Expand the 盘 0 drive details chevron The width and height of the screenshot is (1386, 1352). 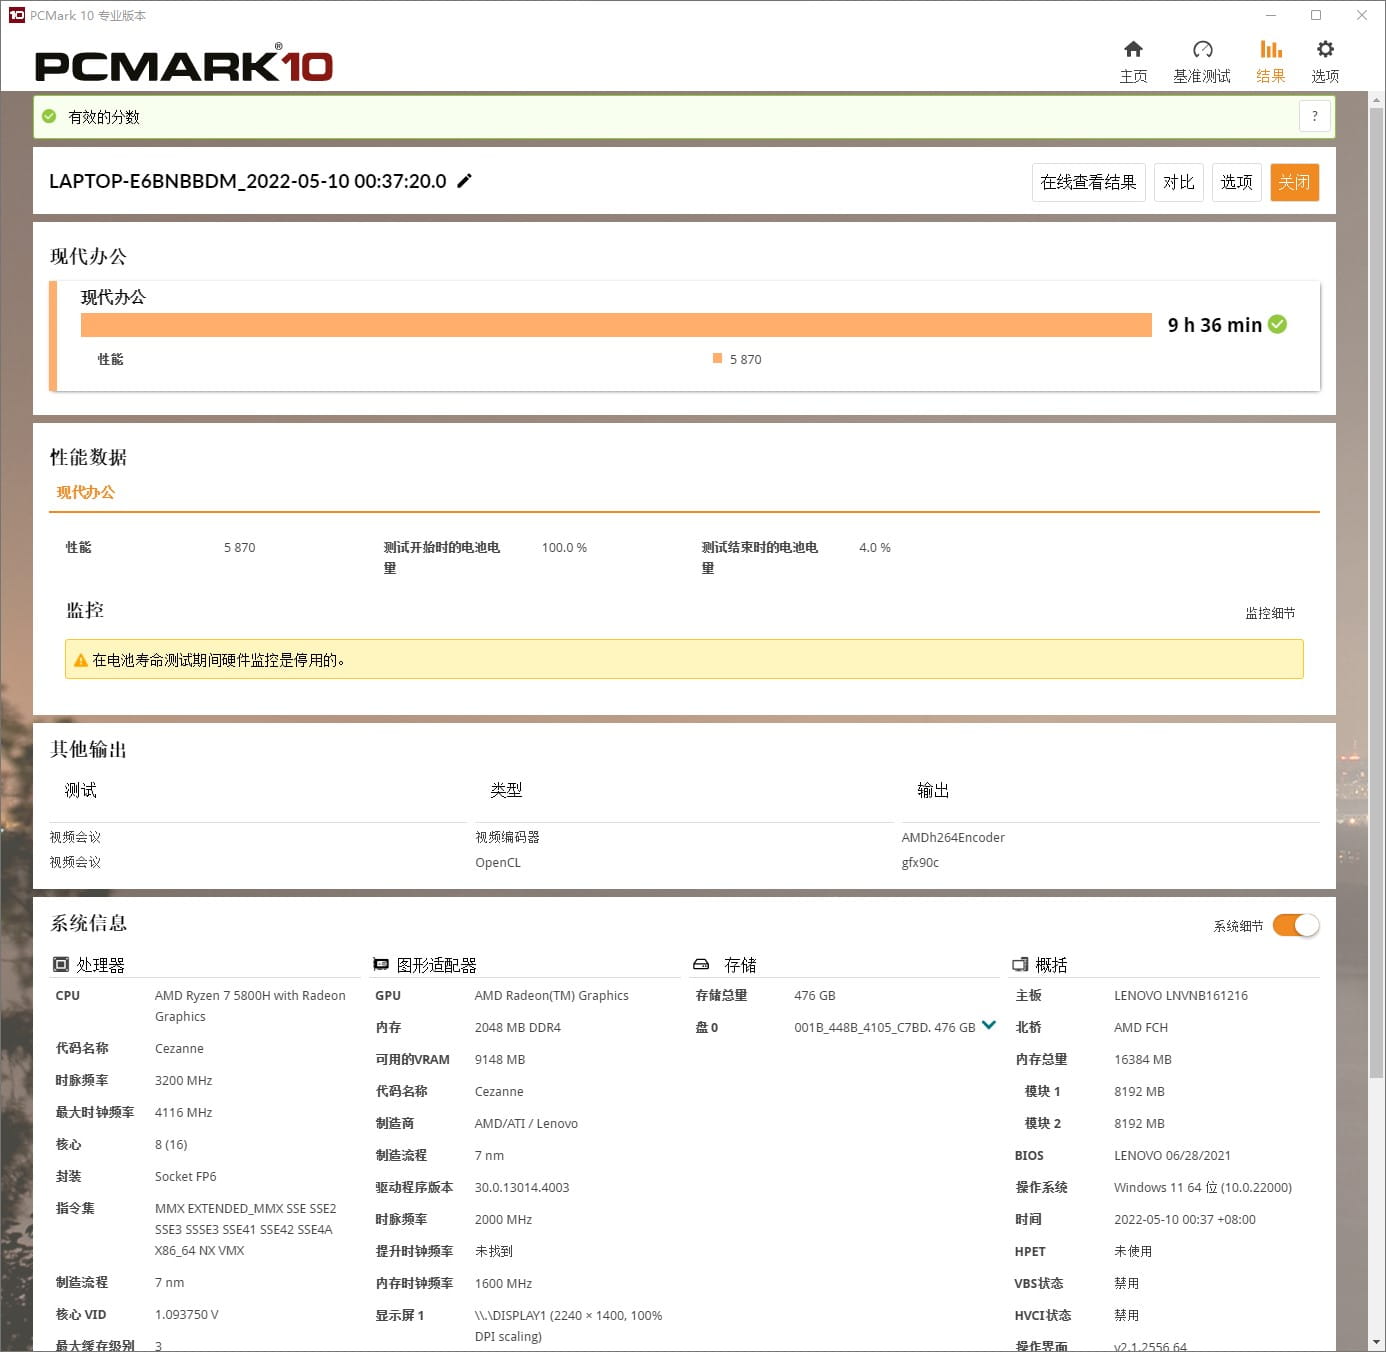click(x=989, y=1025)
